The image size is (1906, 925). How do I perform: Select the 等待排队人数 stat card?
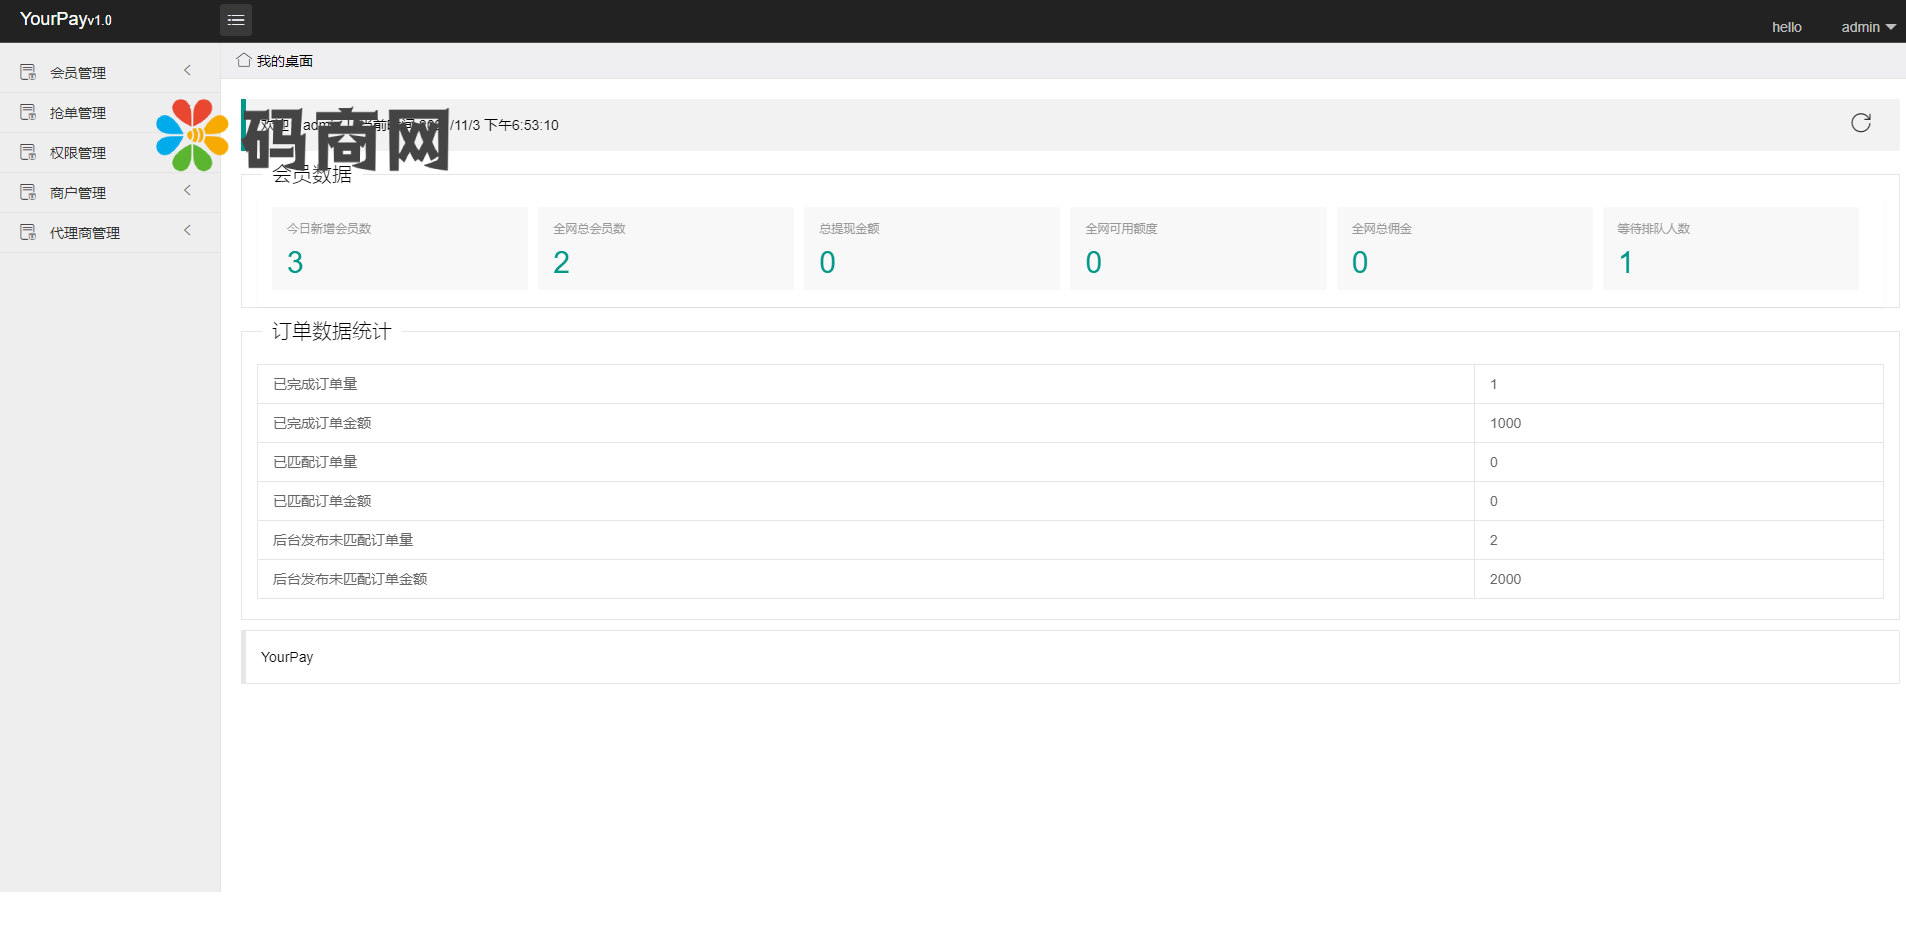[x=1730, y=248]
